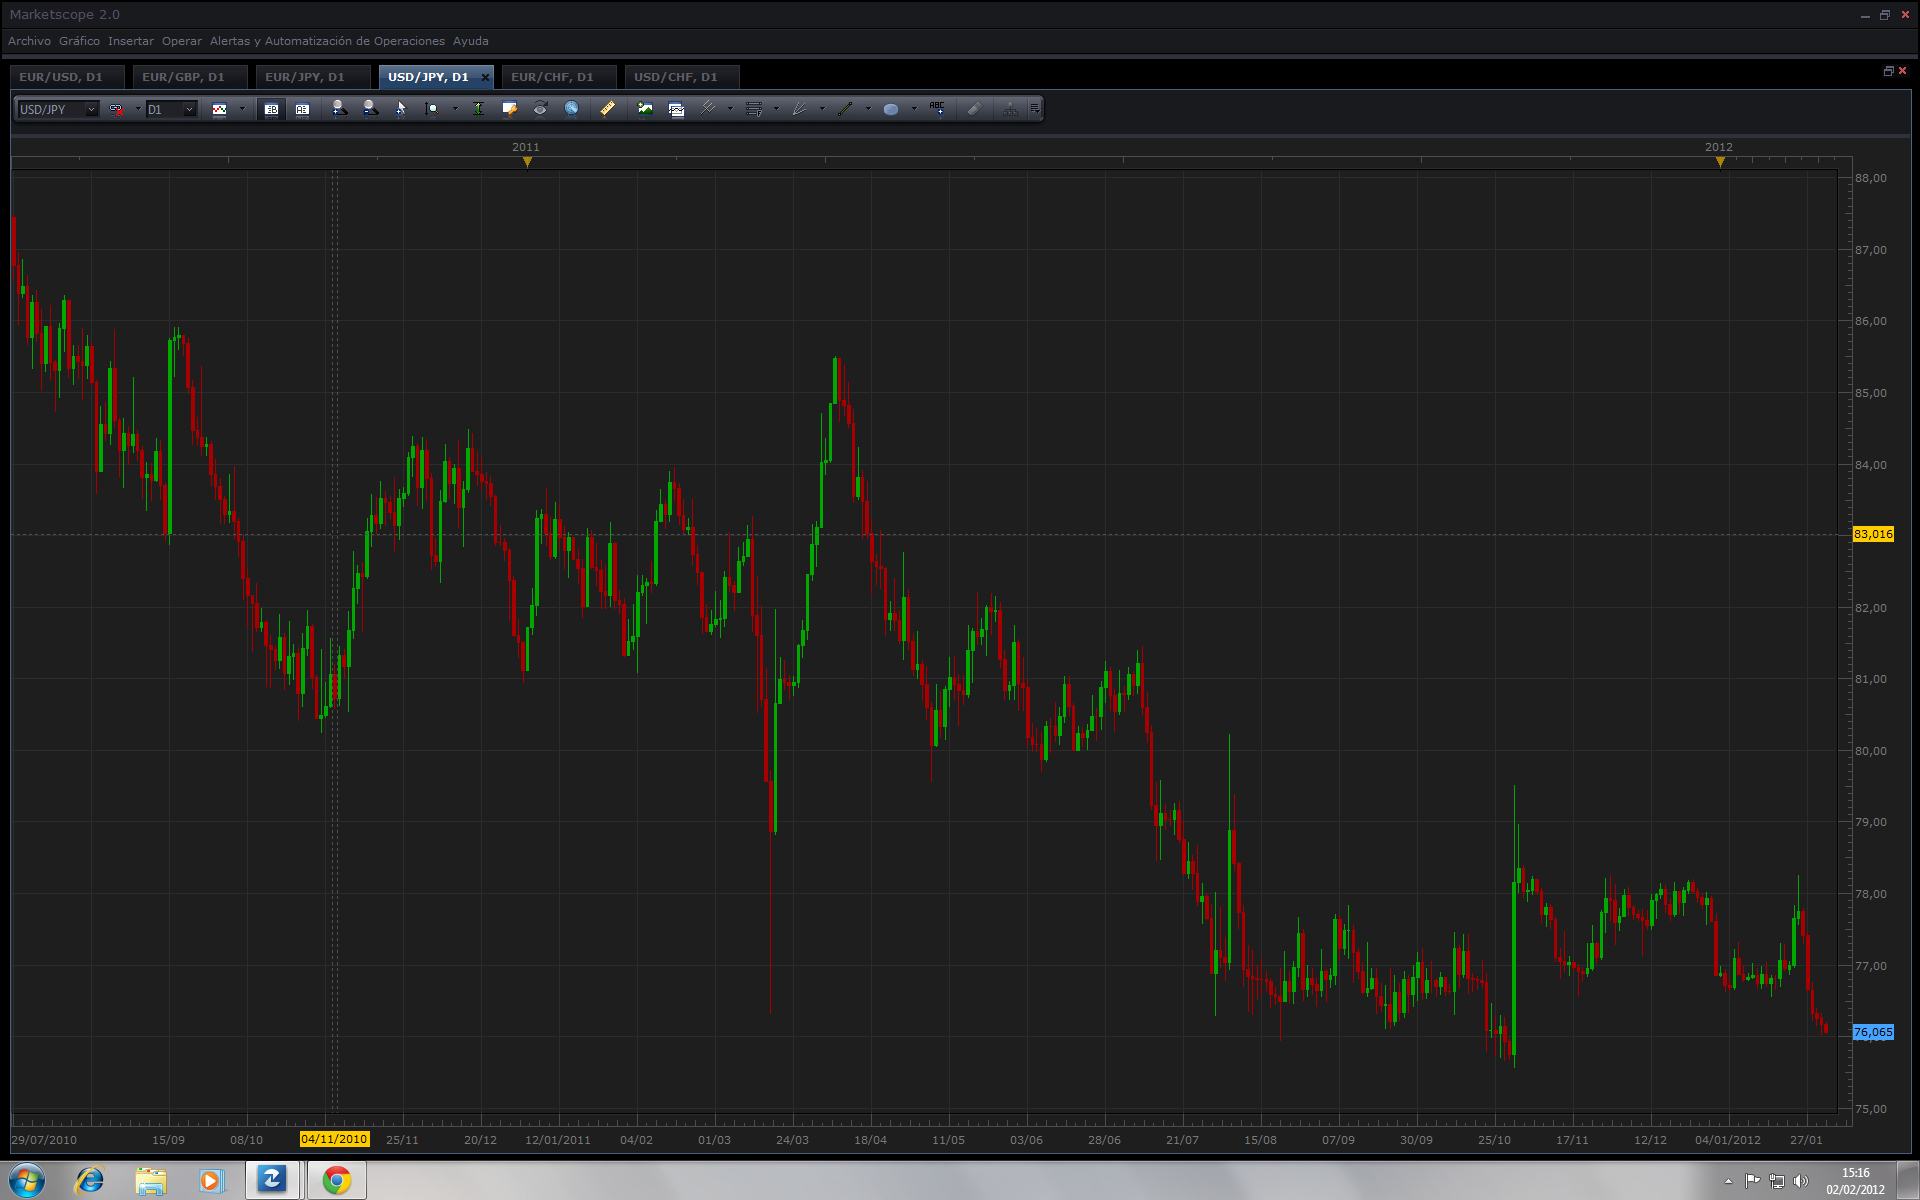Select the trend line drawing tool
Screen dimensions: 1920x1200
tap(846, 109)
